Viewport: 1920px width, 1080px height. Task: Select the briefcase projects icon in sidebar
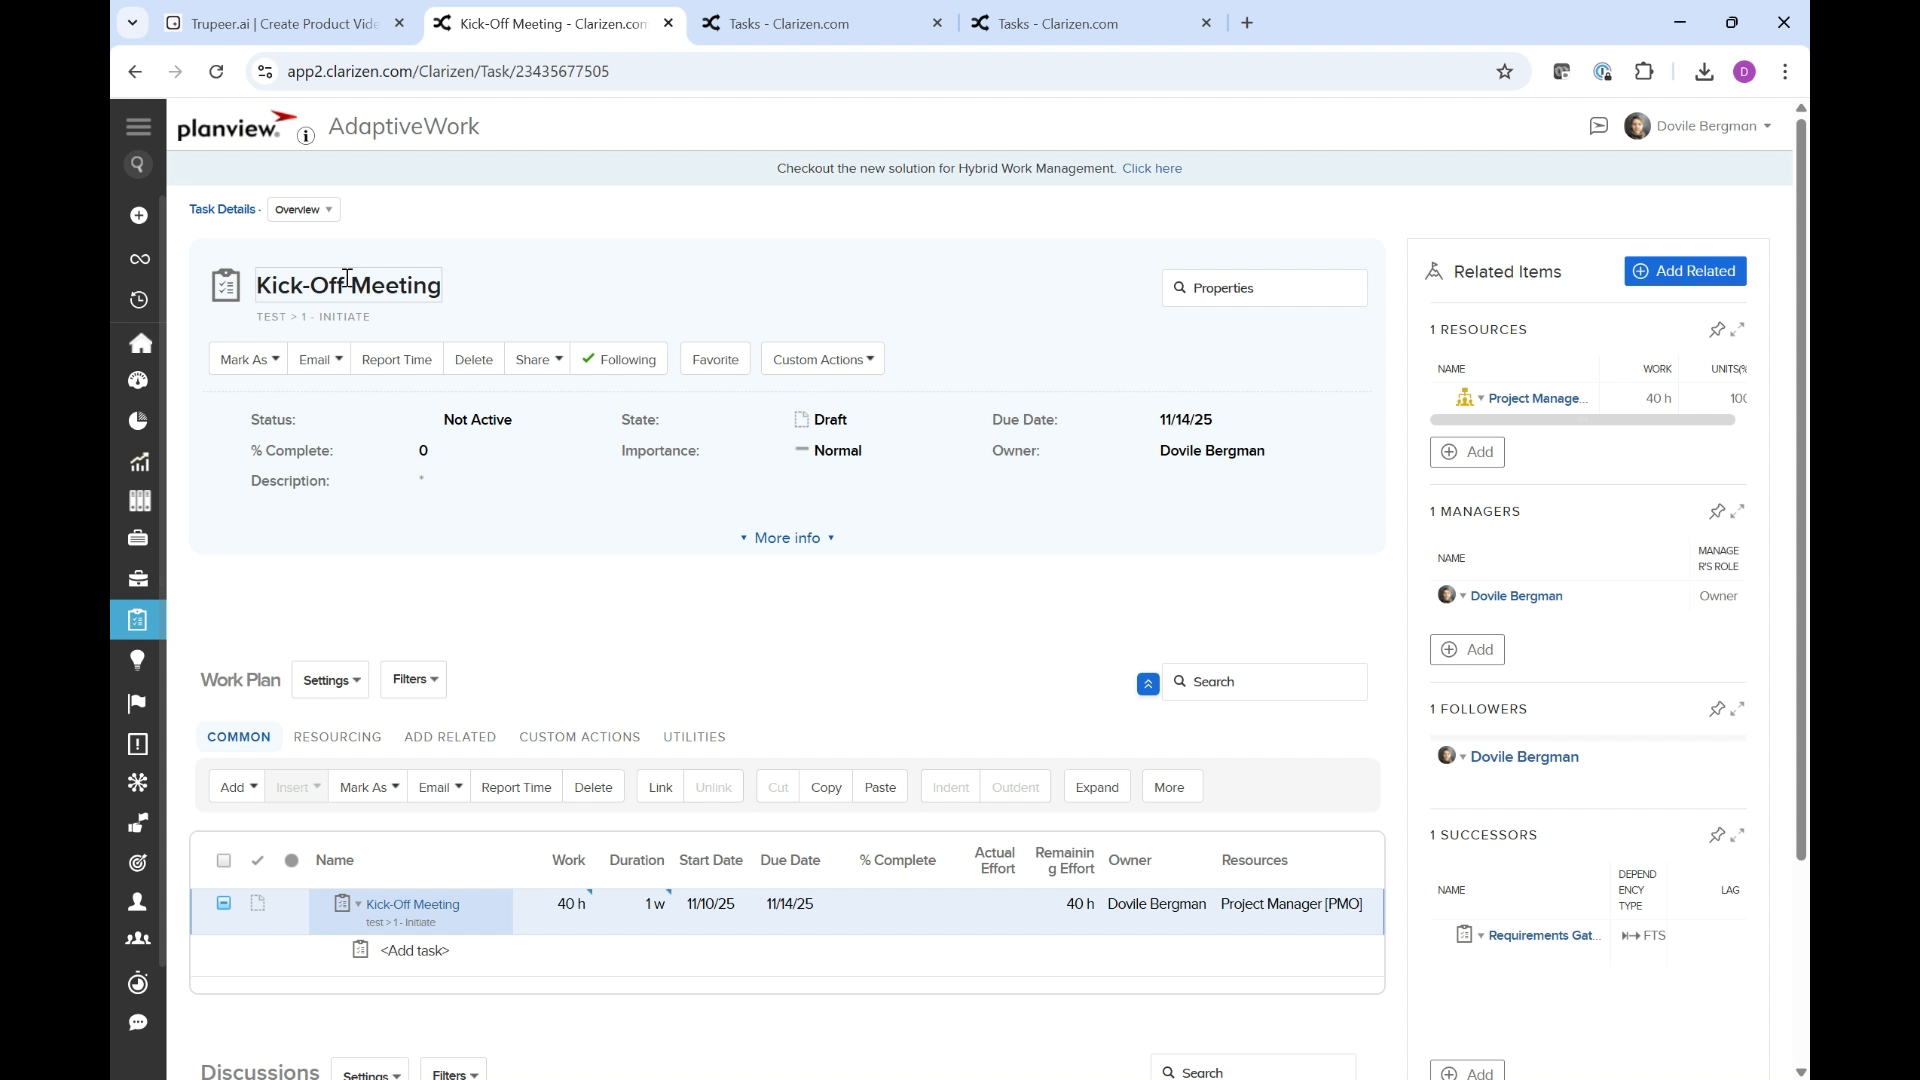point(139,578)
